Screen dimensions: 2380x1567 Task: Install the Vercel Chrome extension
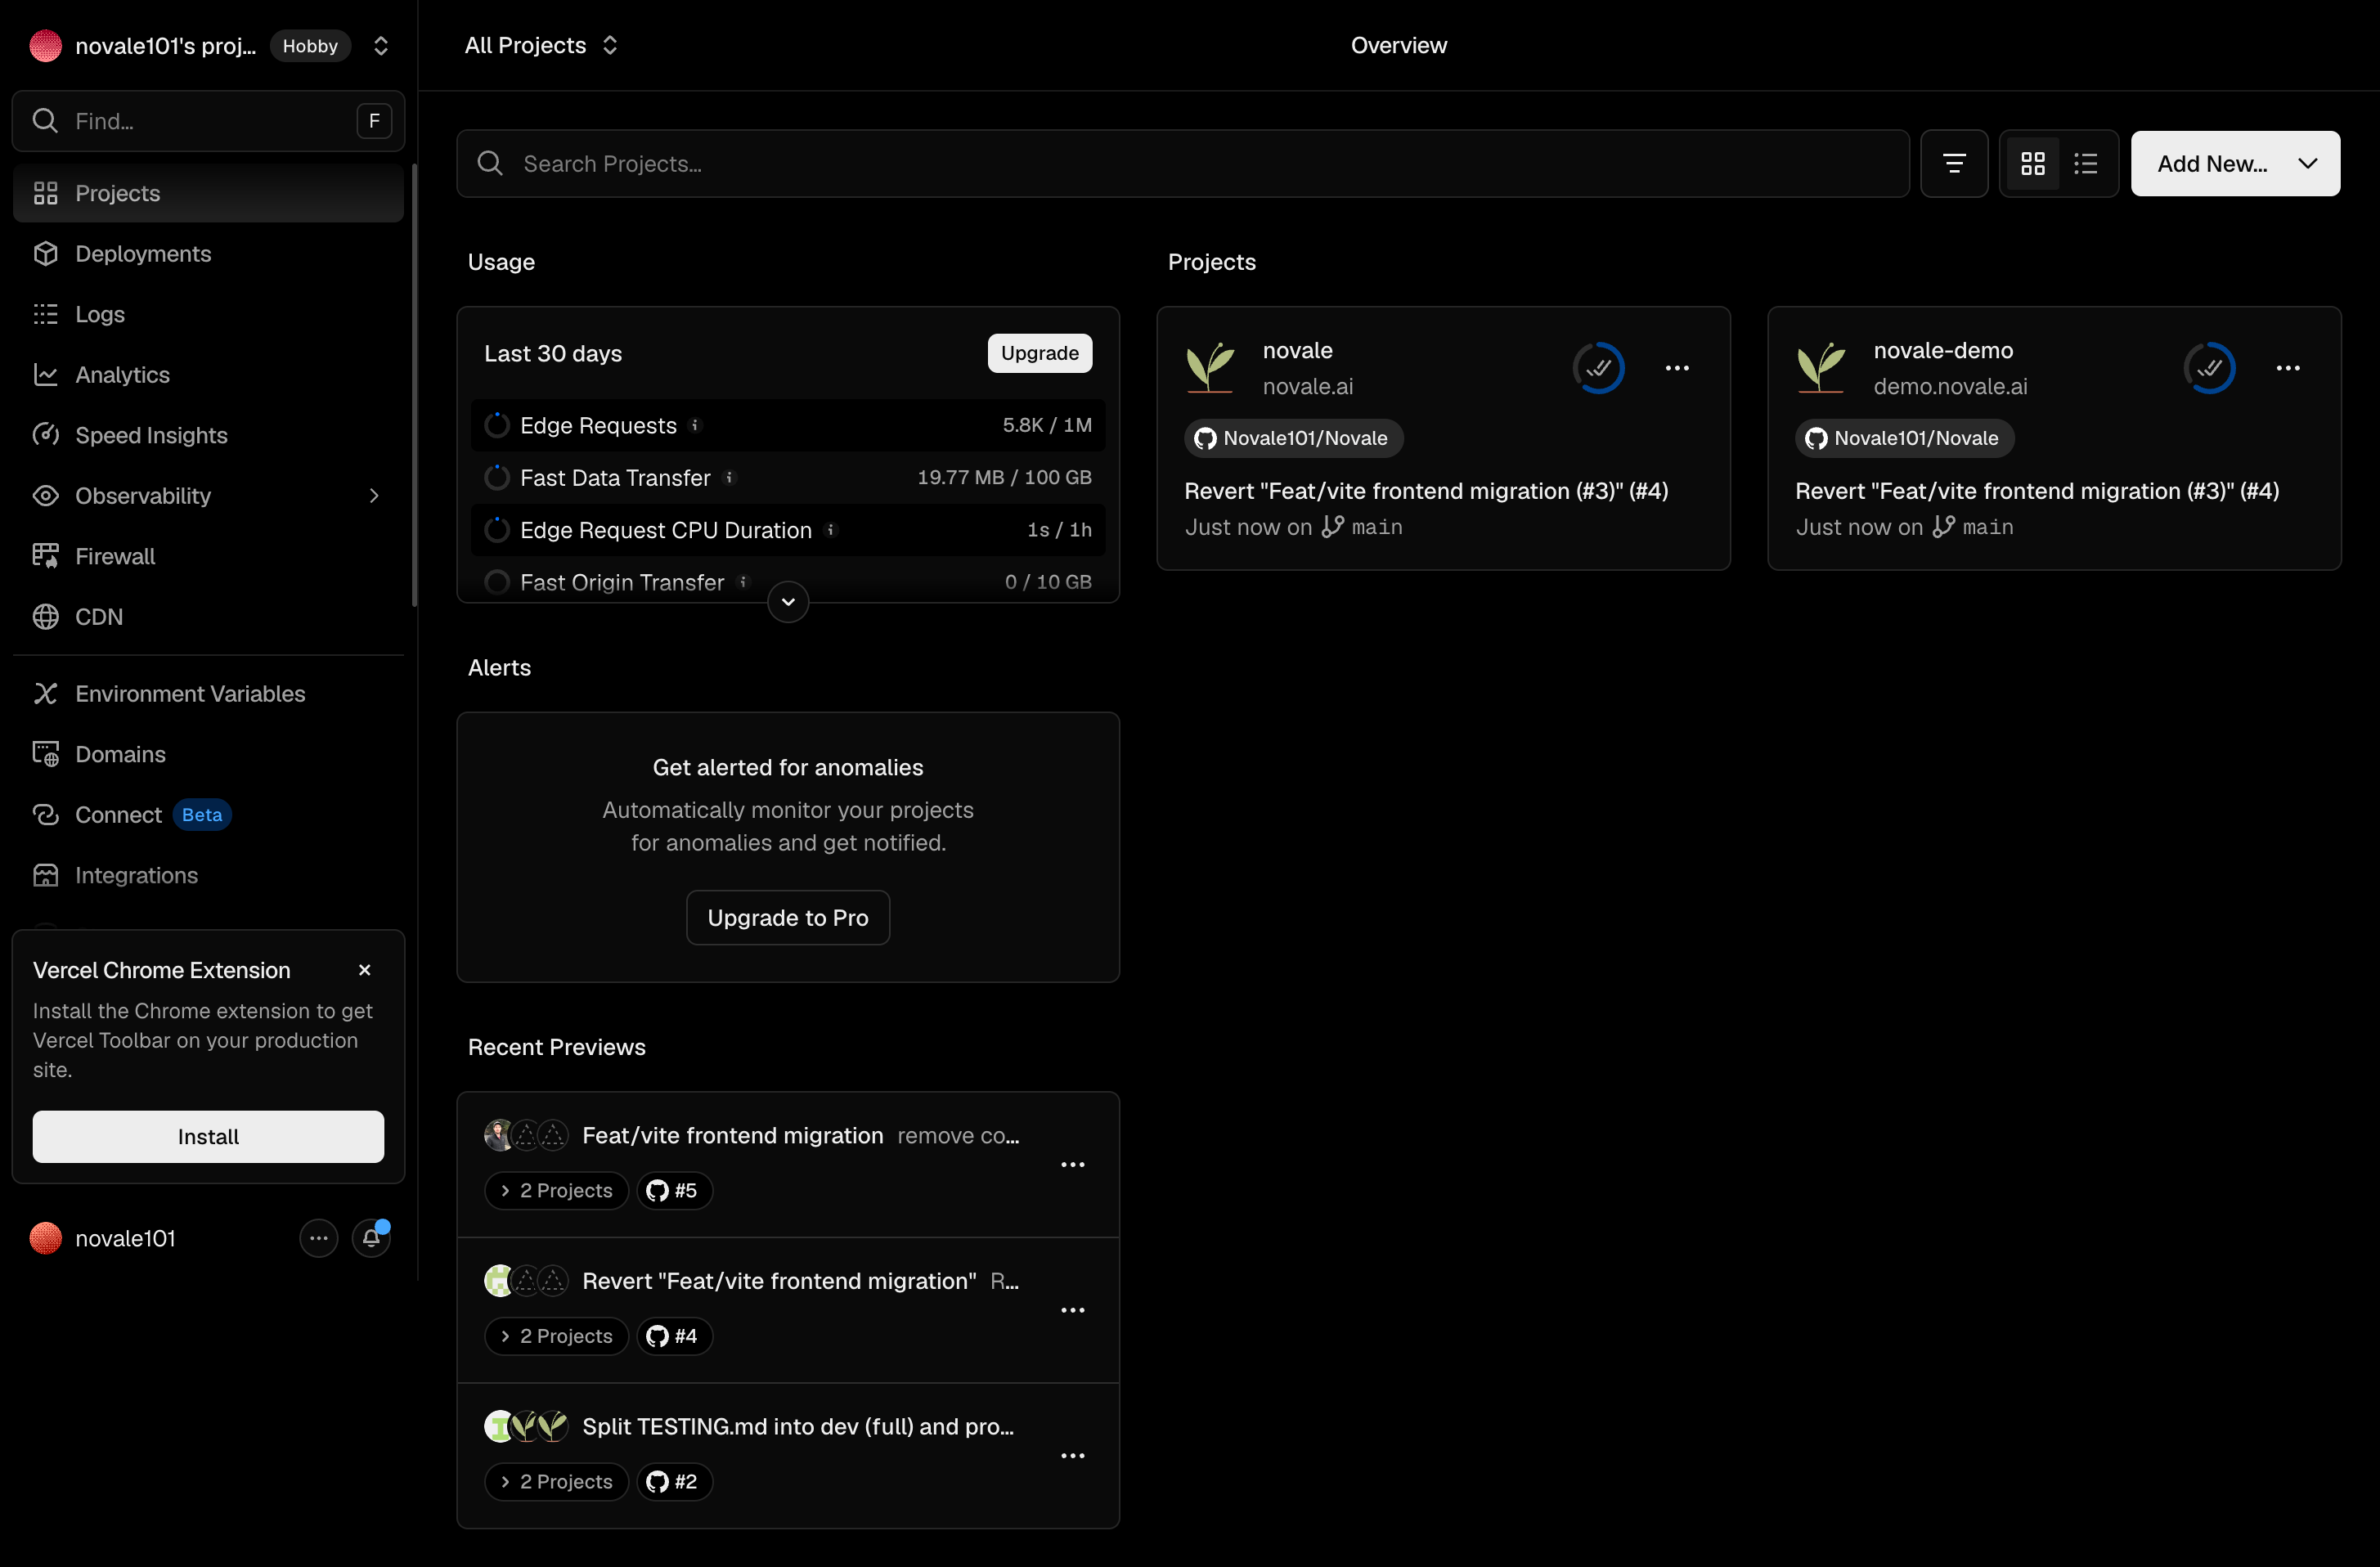coord(208,1136)
